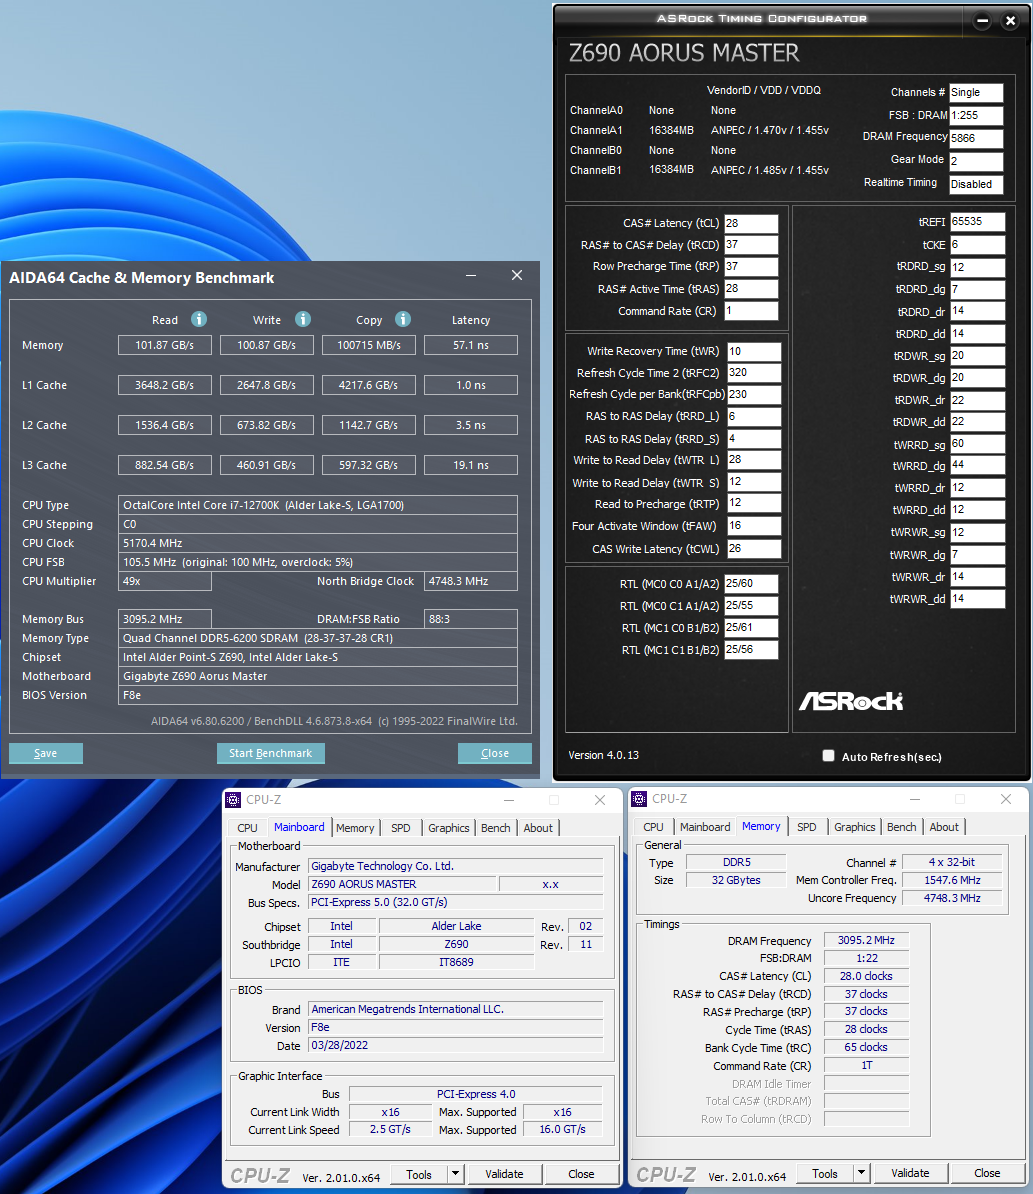1033x1194 pixels.
Task: Click Close button in AIDA64 benchmark
Action: pyautogui.click(x=495, y=753)
